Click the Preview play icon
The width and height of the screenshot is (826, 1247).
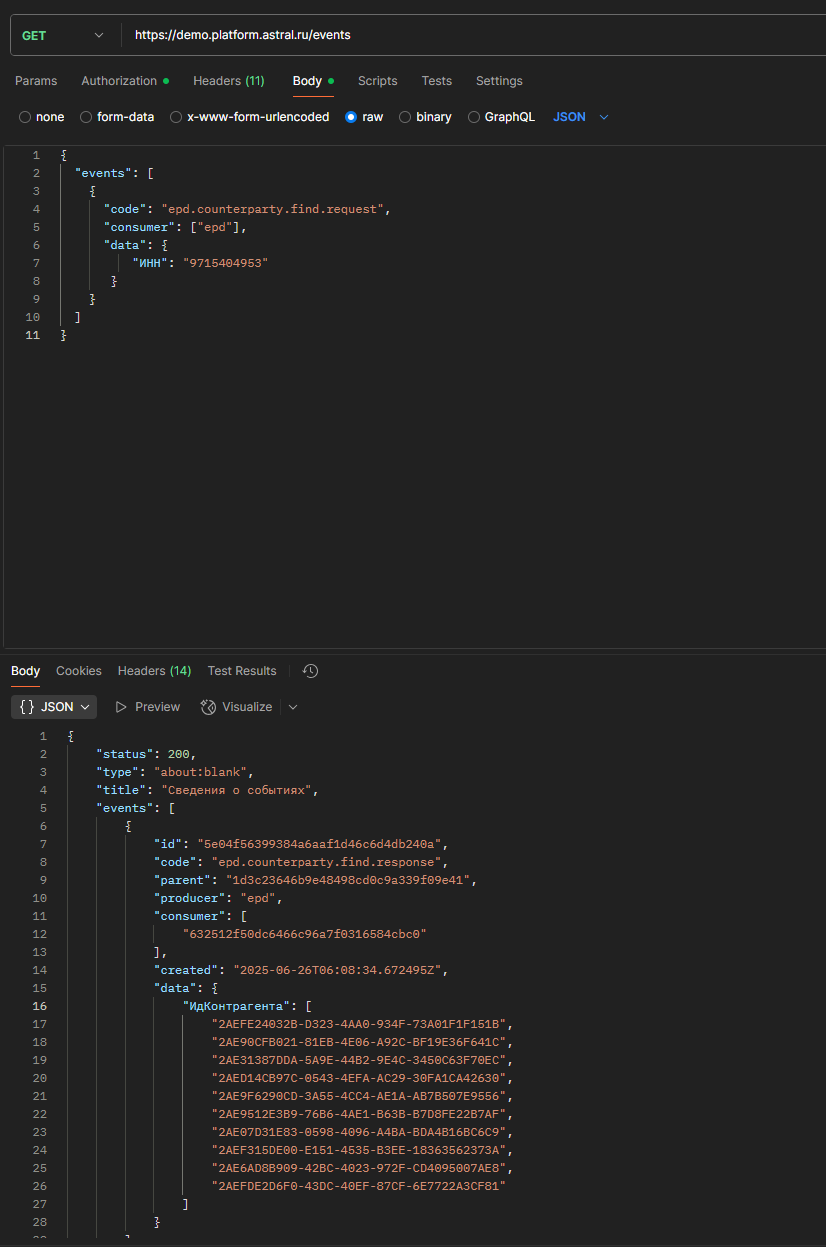(x=121, y=707)
